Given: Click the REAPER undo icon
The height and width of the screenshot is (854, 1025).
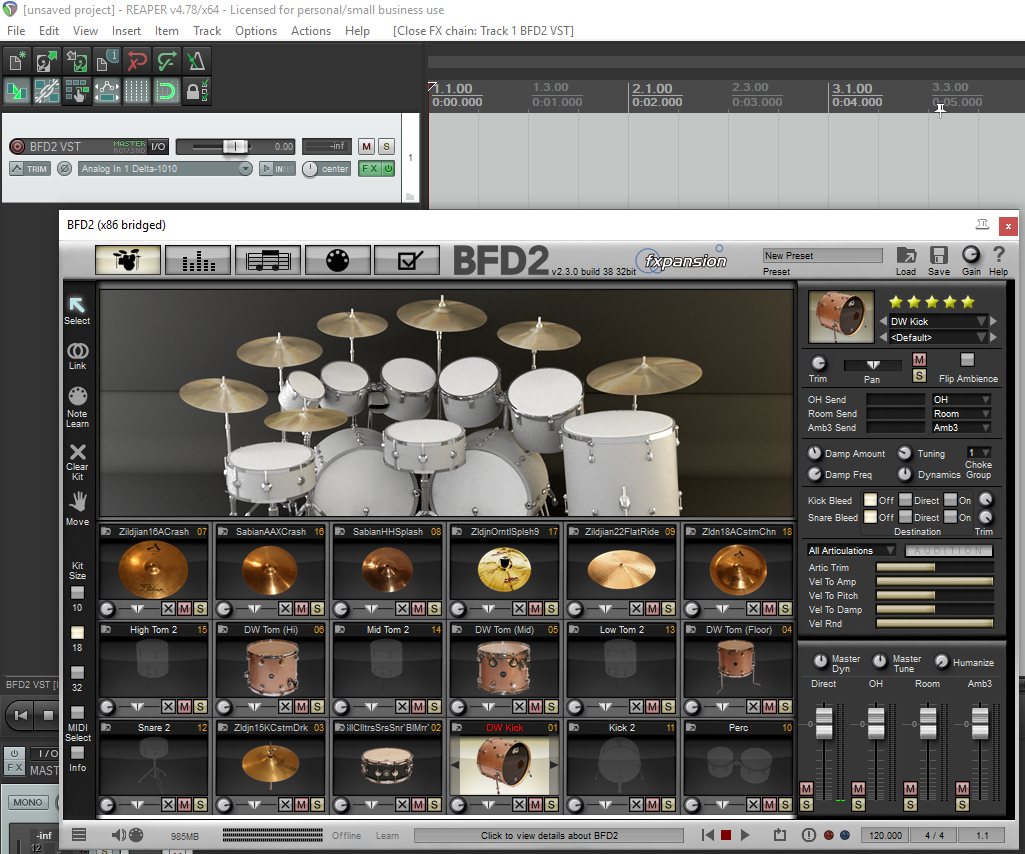Looking at the screenshot, I should pyautogui.click(x=137, y=61).
